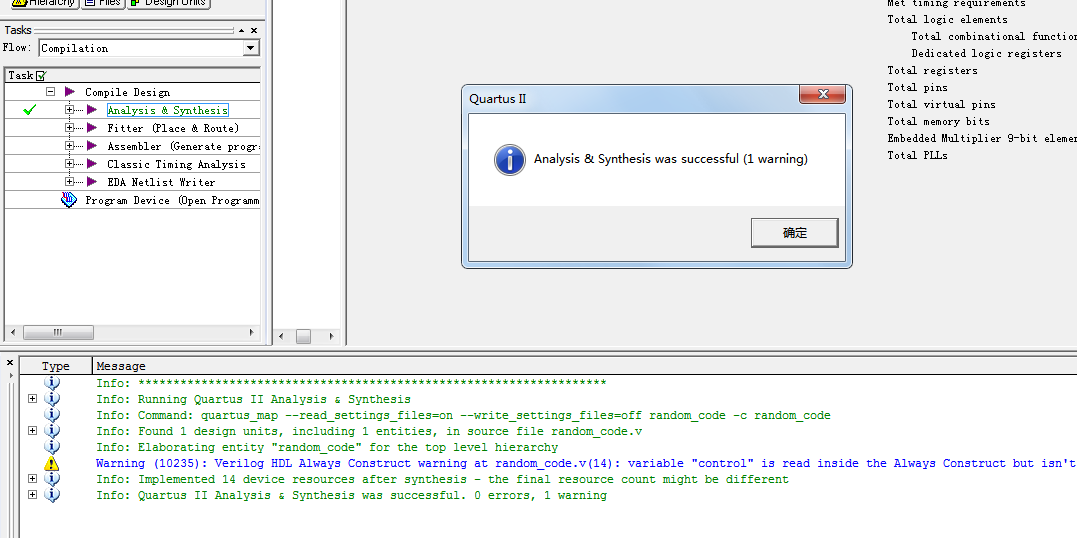1077x538 pixels.
Task: Click the Message column header
Action: point(121,366)
